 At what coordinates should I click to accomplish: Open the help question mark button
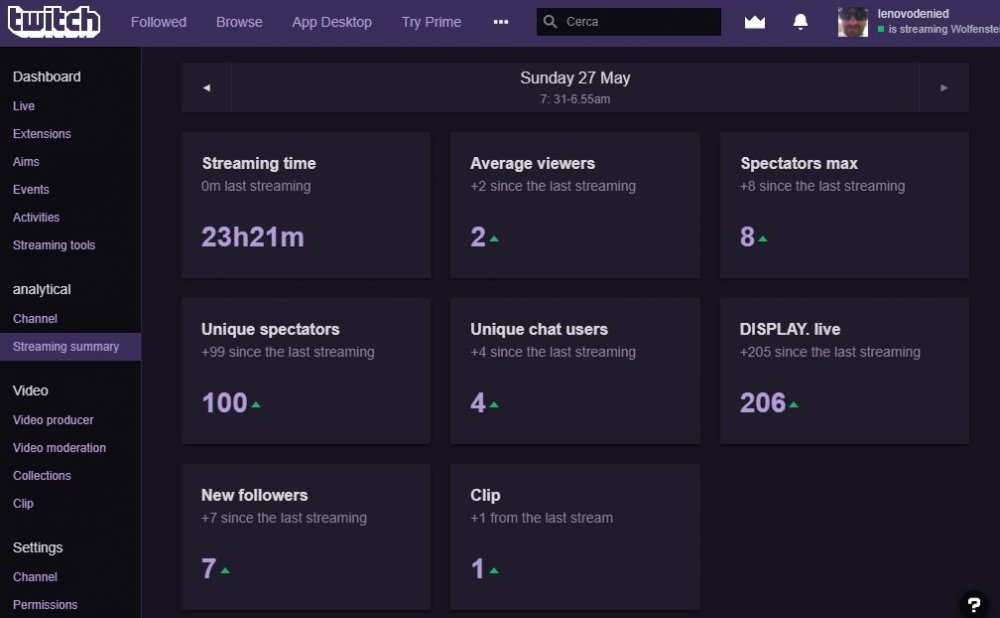[x=973, y=604]
